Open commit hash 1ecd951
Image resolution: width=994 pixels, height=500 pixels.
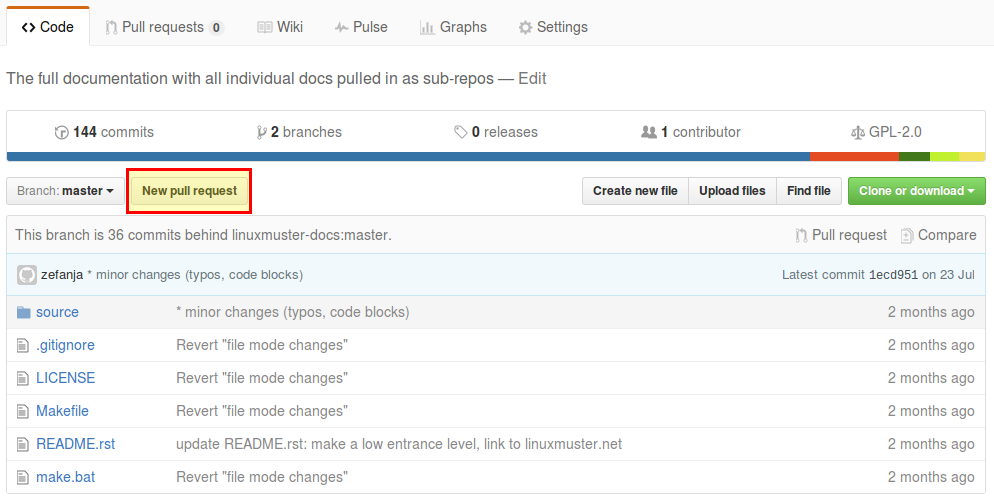point(893,275)
